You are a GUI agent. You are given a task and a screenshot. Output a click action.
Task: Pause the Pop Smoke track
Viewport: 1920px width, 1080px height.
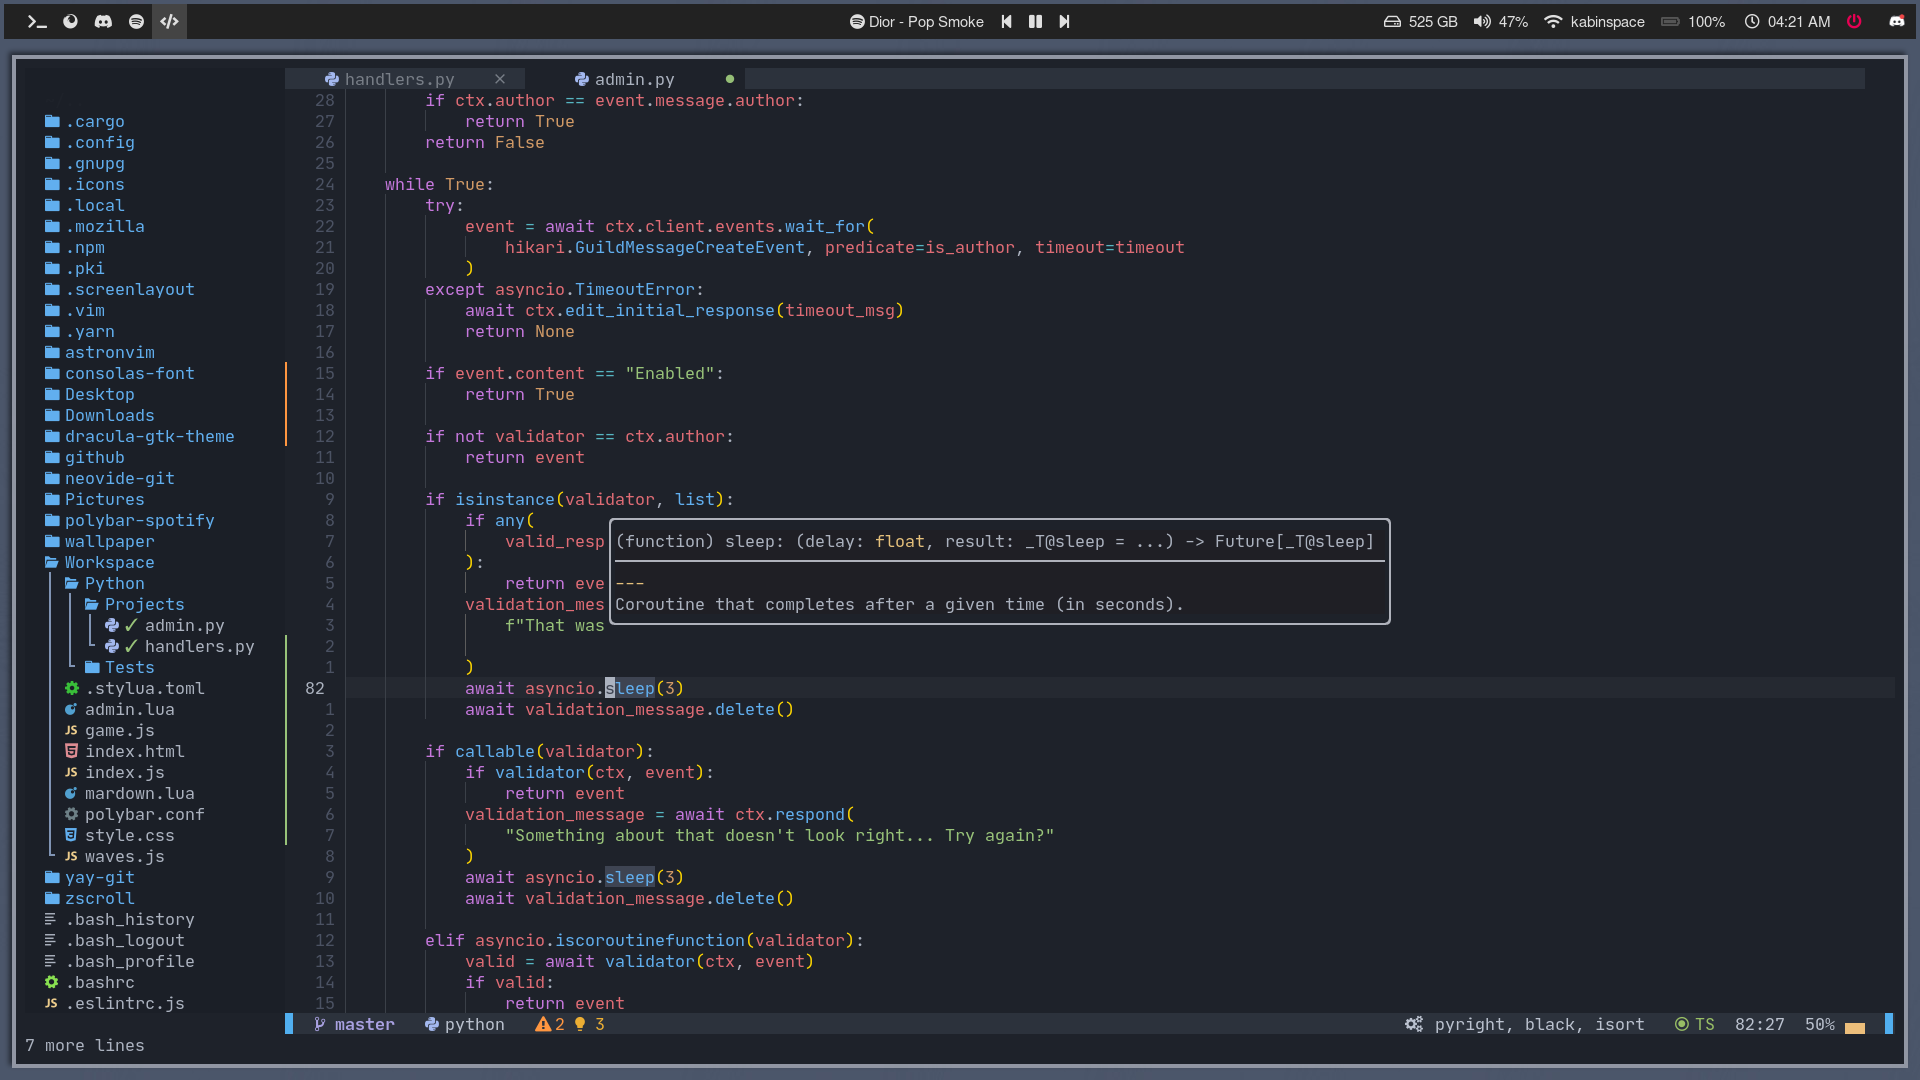click(x=1035, y=21)
